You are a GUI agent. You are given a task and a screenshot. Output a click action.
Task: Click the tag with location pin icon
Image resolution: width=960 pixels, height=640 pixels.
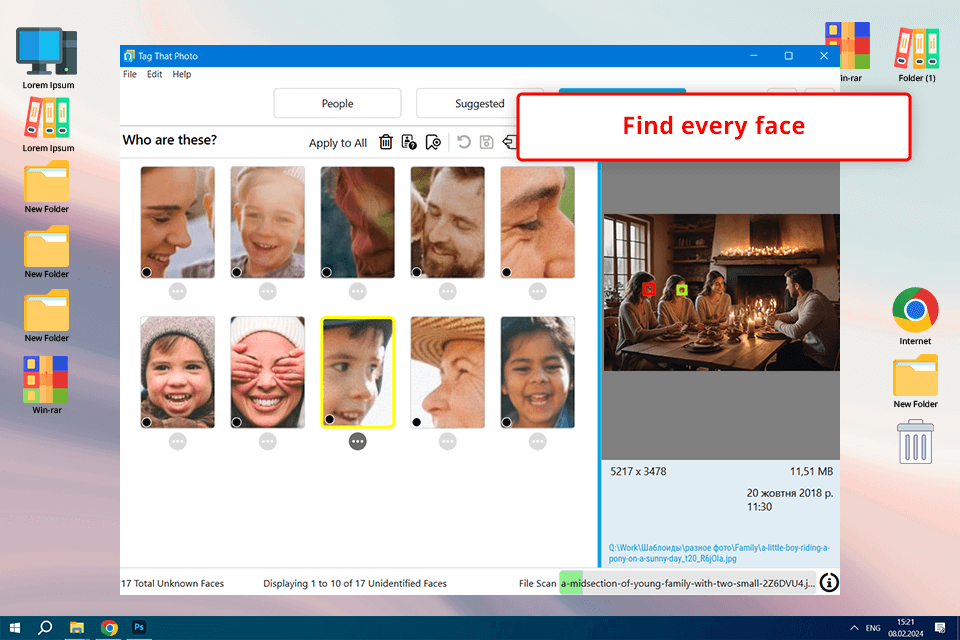[x=433, y=143]
